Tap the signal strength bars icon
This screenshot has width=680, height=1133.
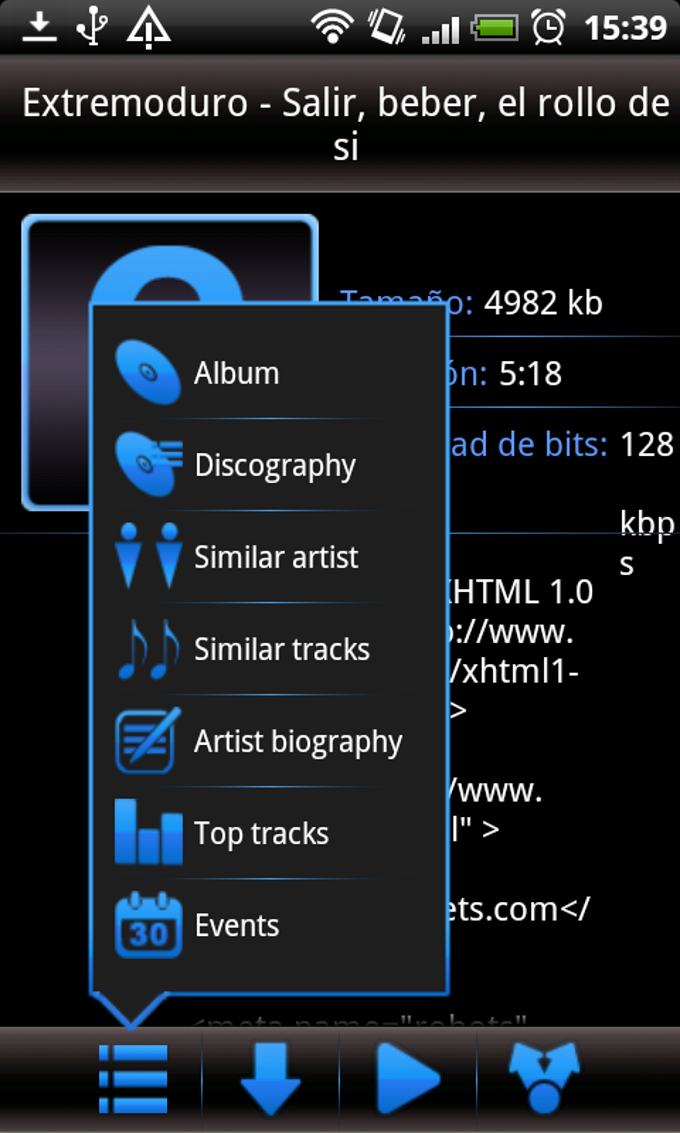coord(440,29)
